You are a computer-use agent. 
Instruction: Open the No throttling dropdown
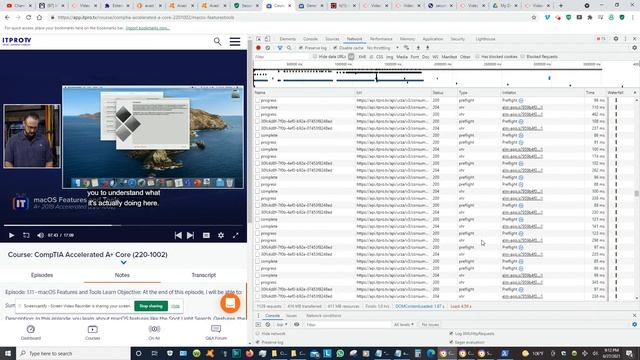pos(382,48)
